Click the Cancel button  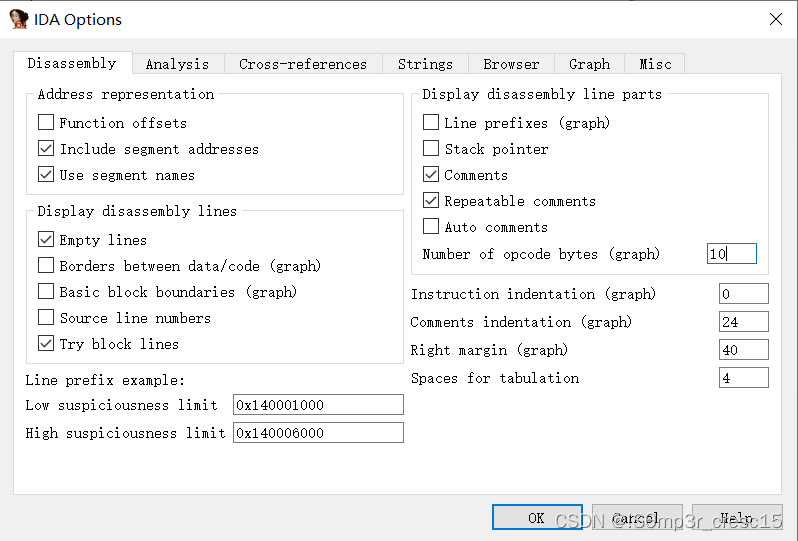(637, 518)
